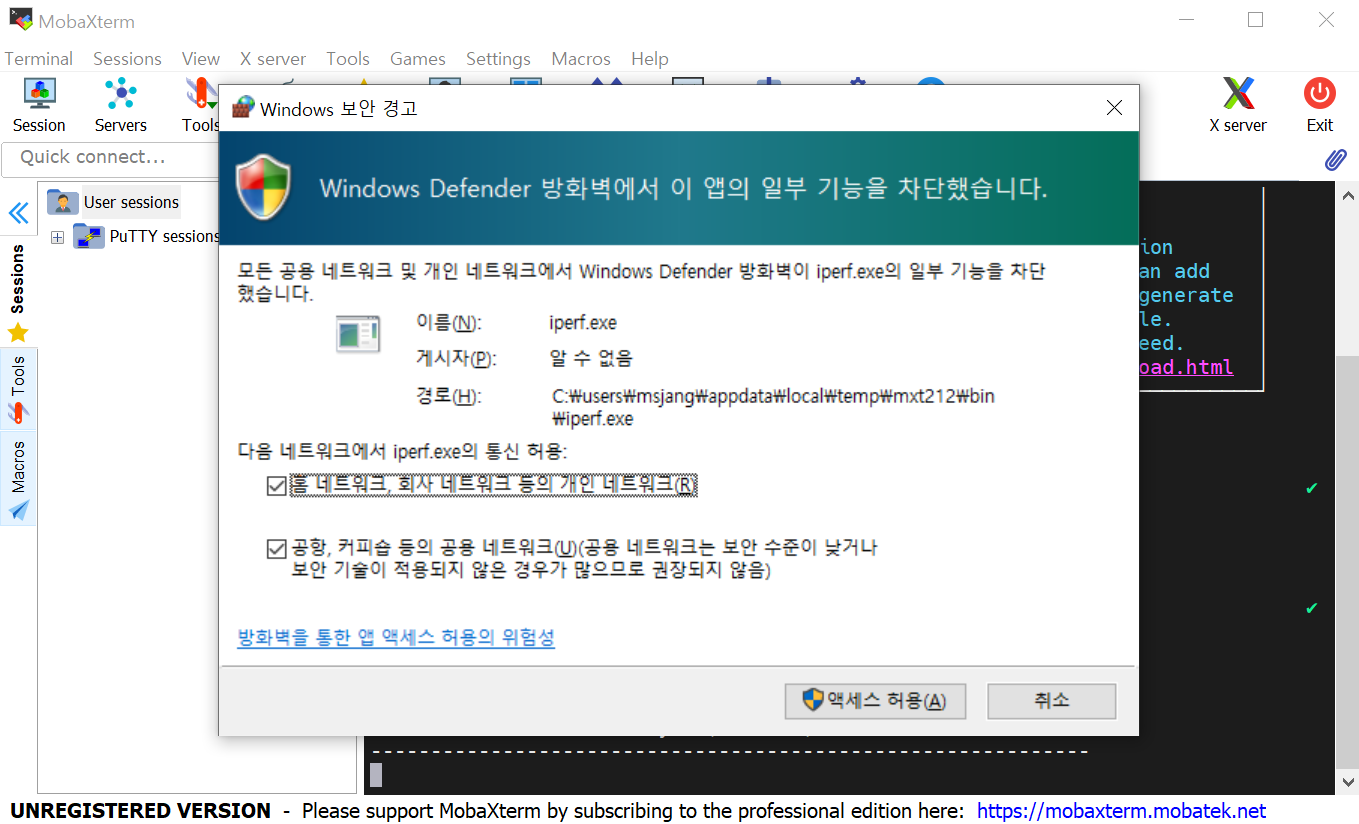The width and height of the screenshot is (1359, 824).
Task: Click the terminal scrollbar up arrow
Action: pyautogui.click(x=1348, y=195)
